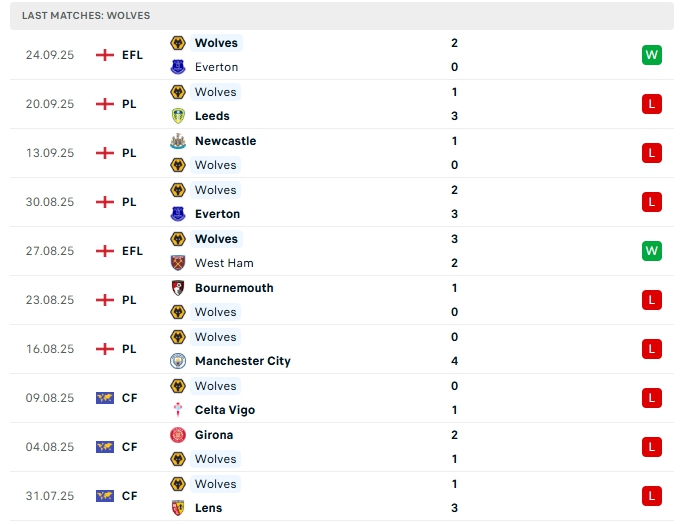The width and height of the screenshot is (686, 524).
Task: Click the Newcastle club crest icon
Action: [178, 141]
